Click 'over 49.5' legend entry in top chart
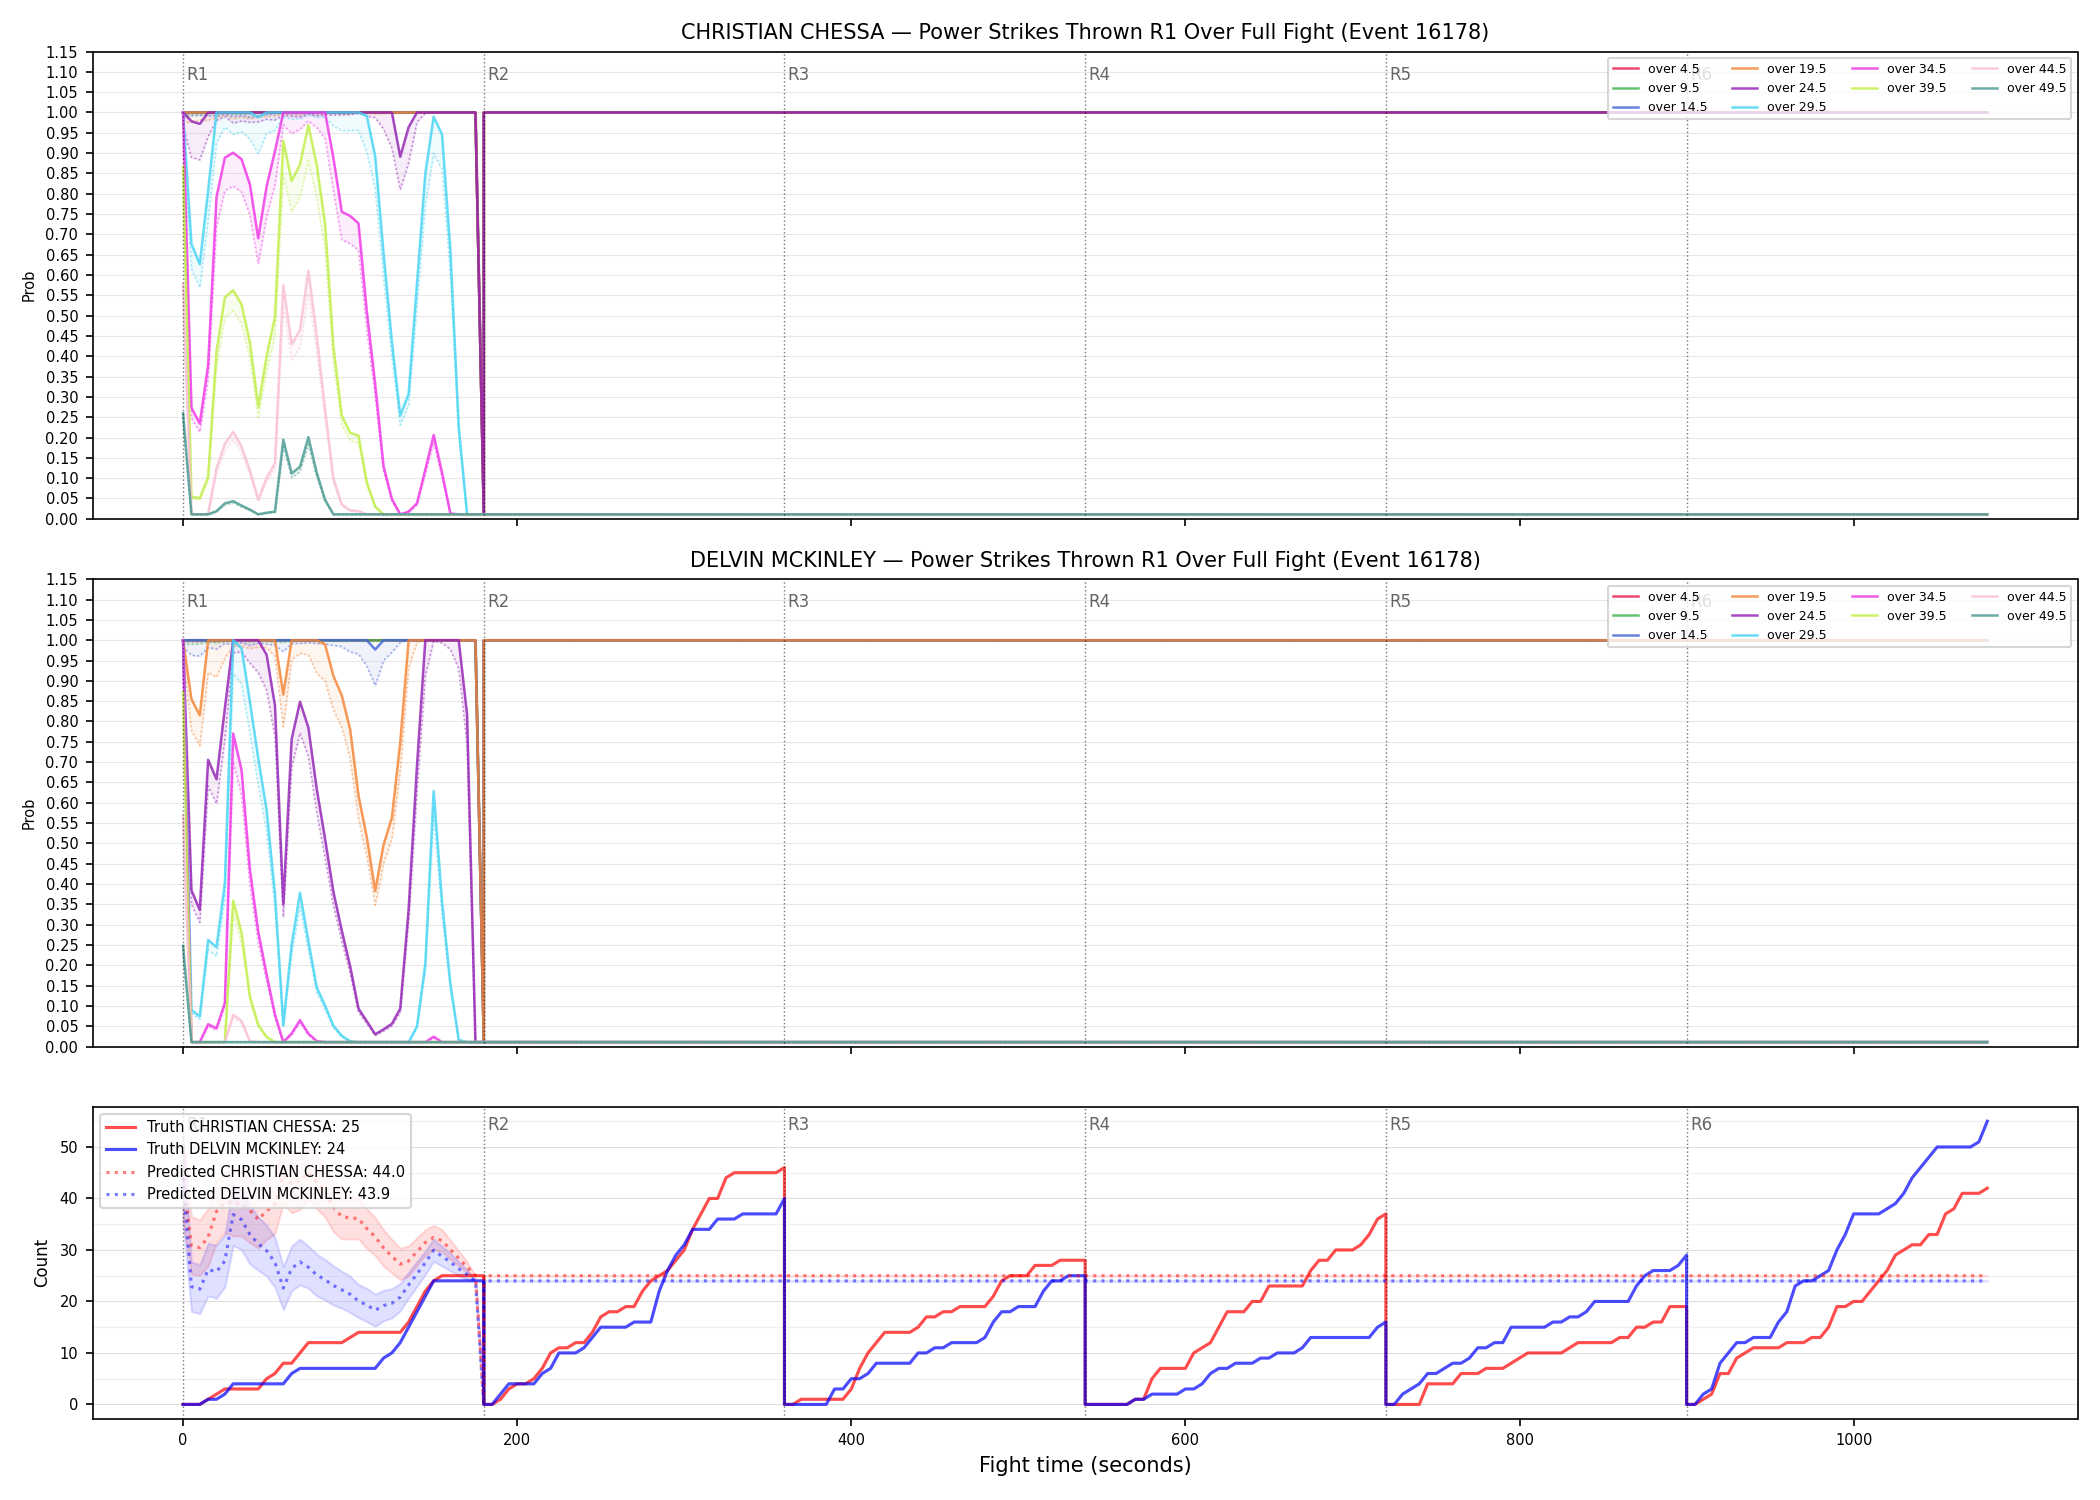The image size is (2100, 1500). pos(2019,88)
